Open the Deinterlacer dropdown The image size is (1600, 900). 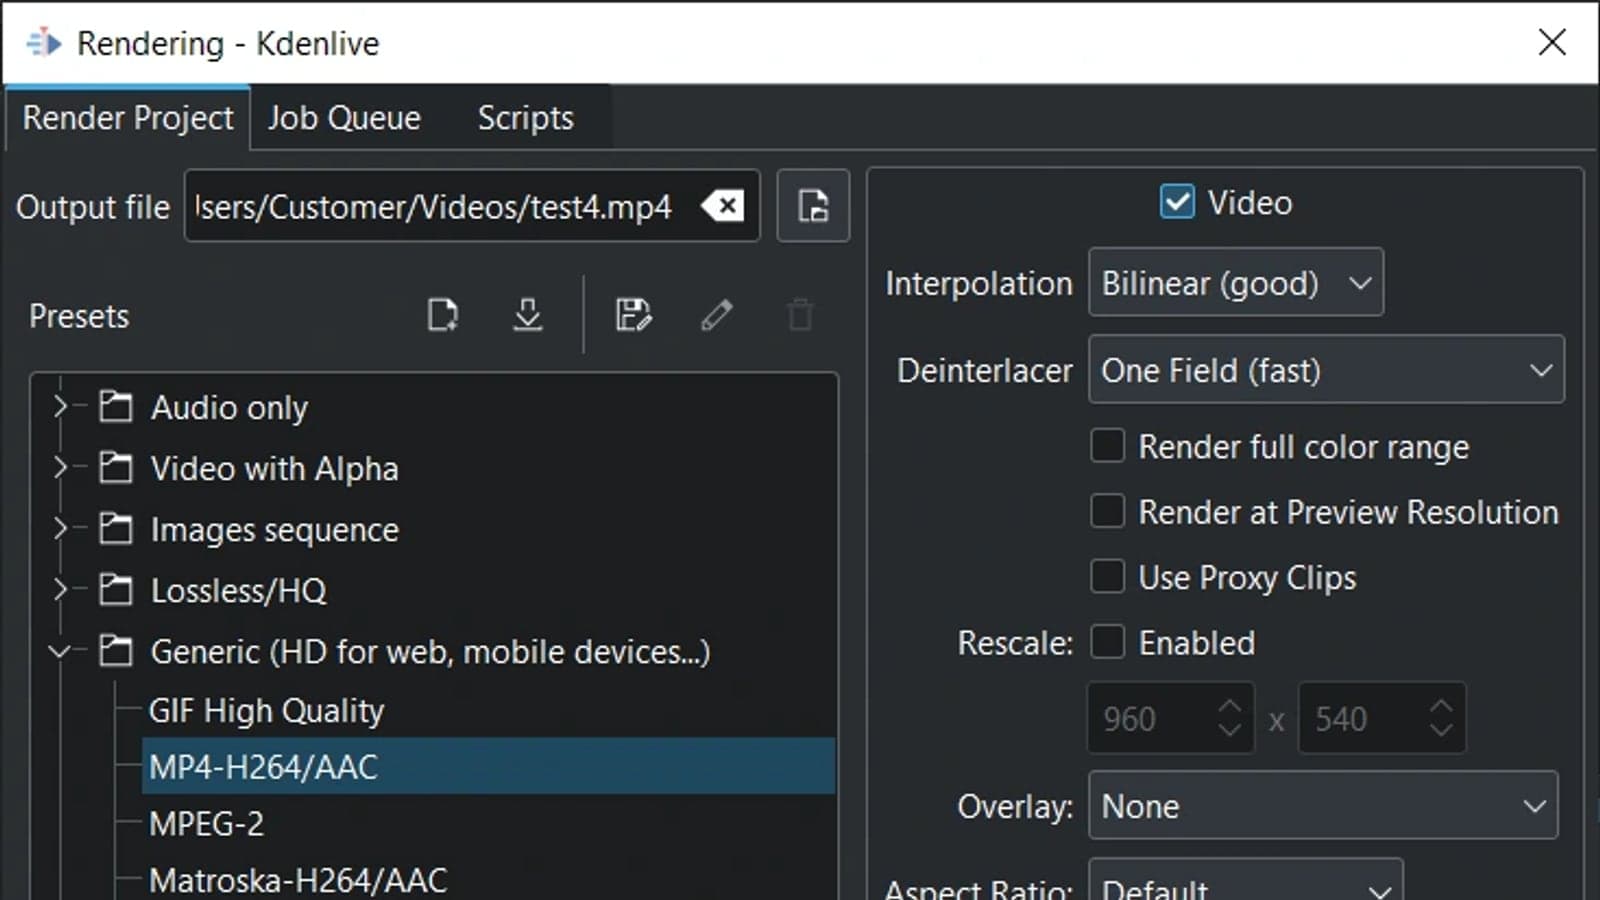pos(1326,370)
